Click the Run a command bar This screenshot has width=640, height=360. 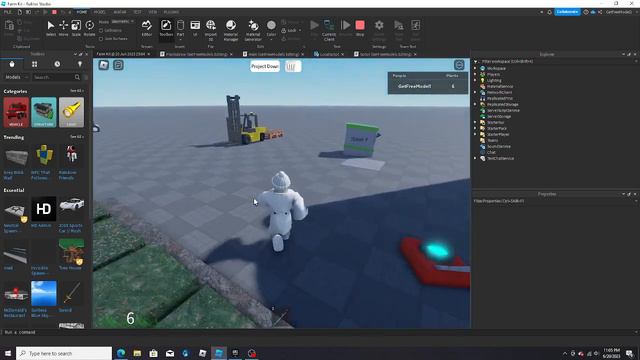(x=318, y=332)
